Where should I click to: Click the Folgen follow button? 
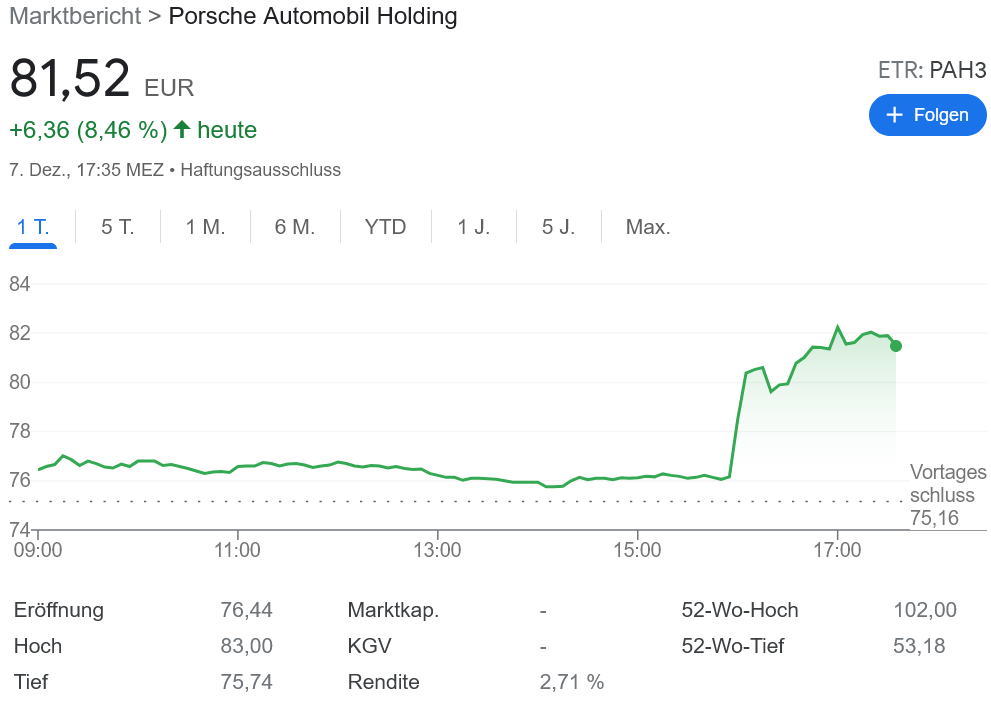tap(927, 115)
